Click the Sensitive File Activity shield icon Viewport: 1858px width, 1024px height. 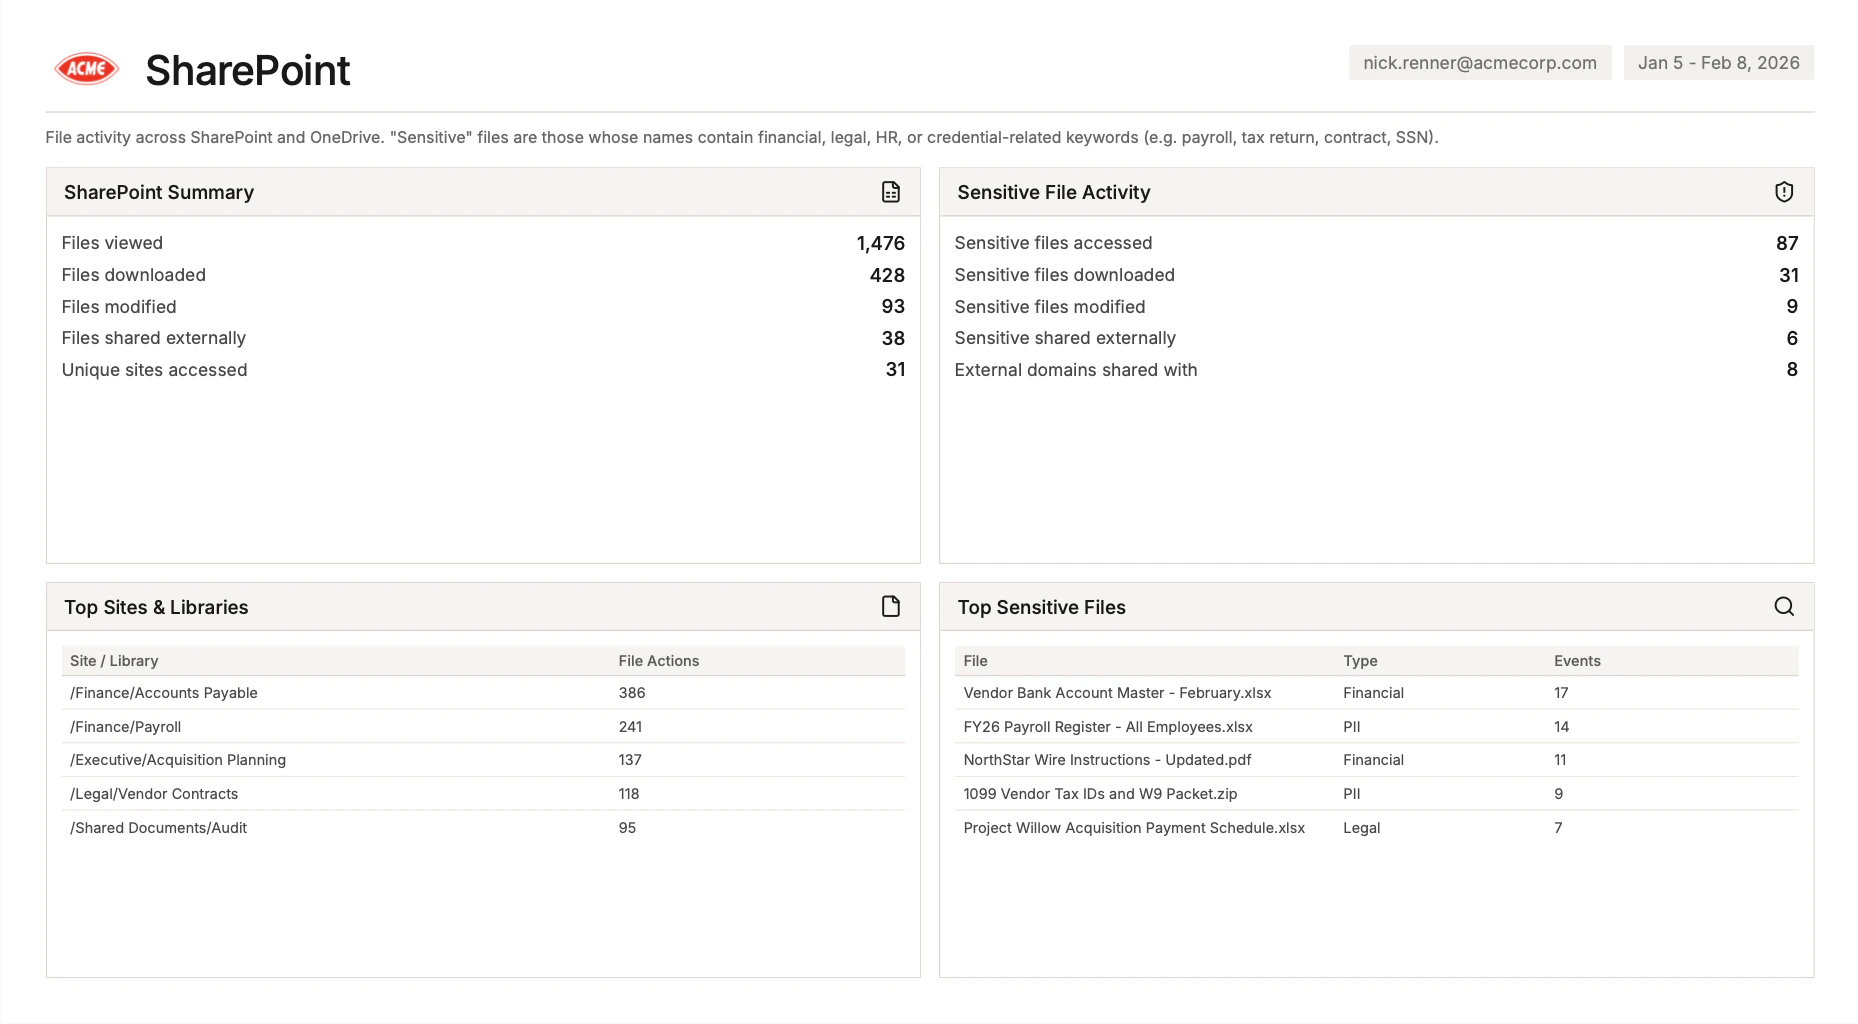click(x=1783, y=192)
